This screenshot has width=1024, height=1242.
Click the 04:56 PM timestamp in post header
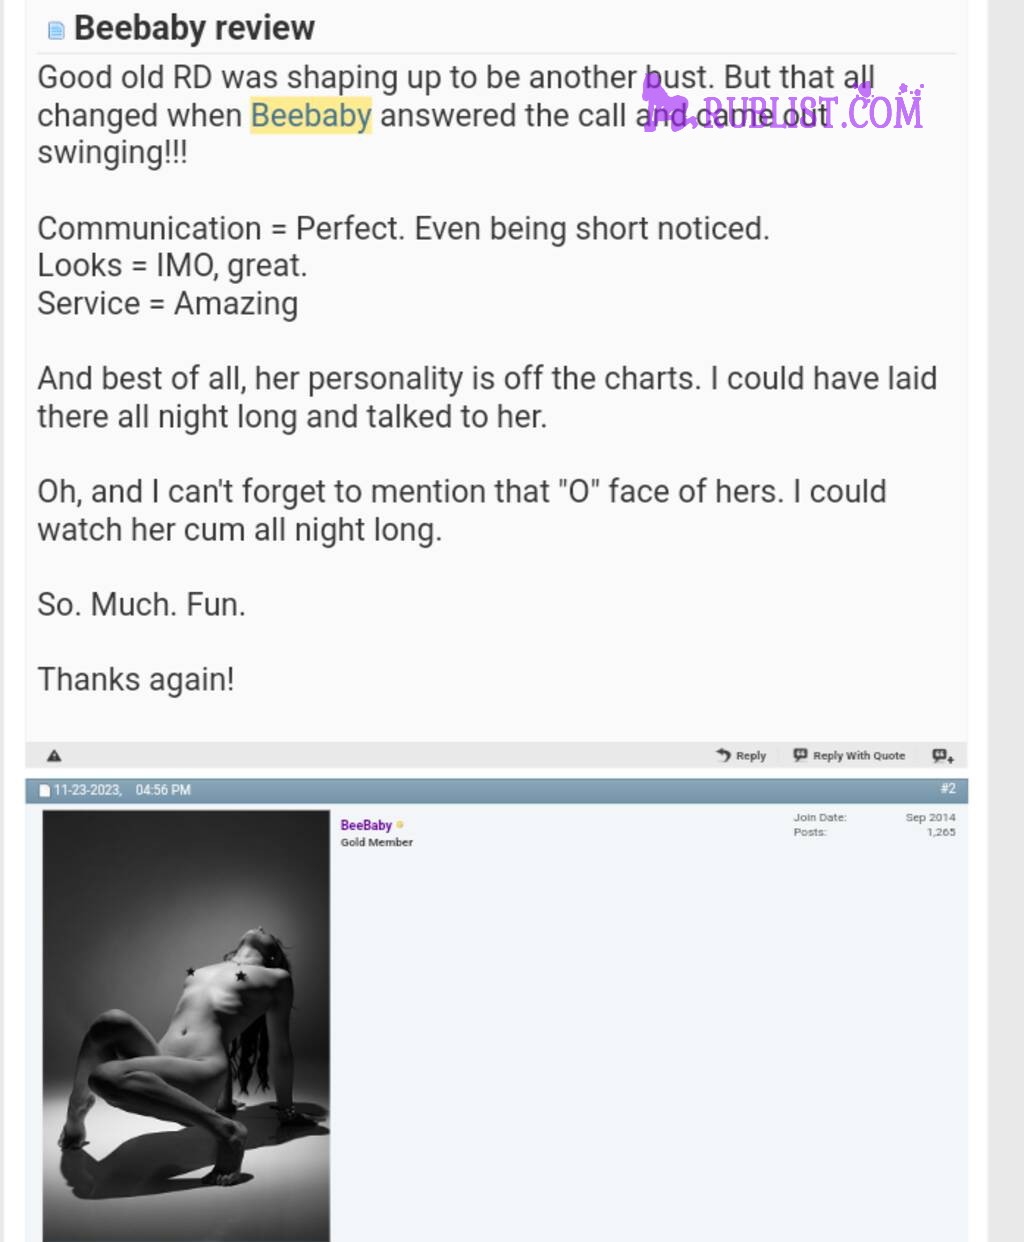pos(163,790)
